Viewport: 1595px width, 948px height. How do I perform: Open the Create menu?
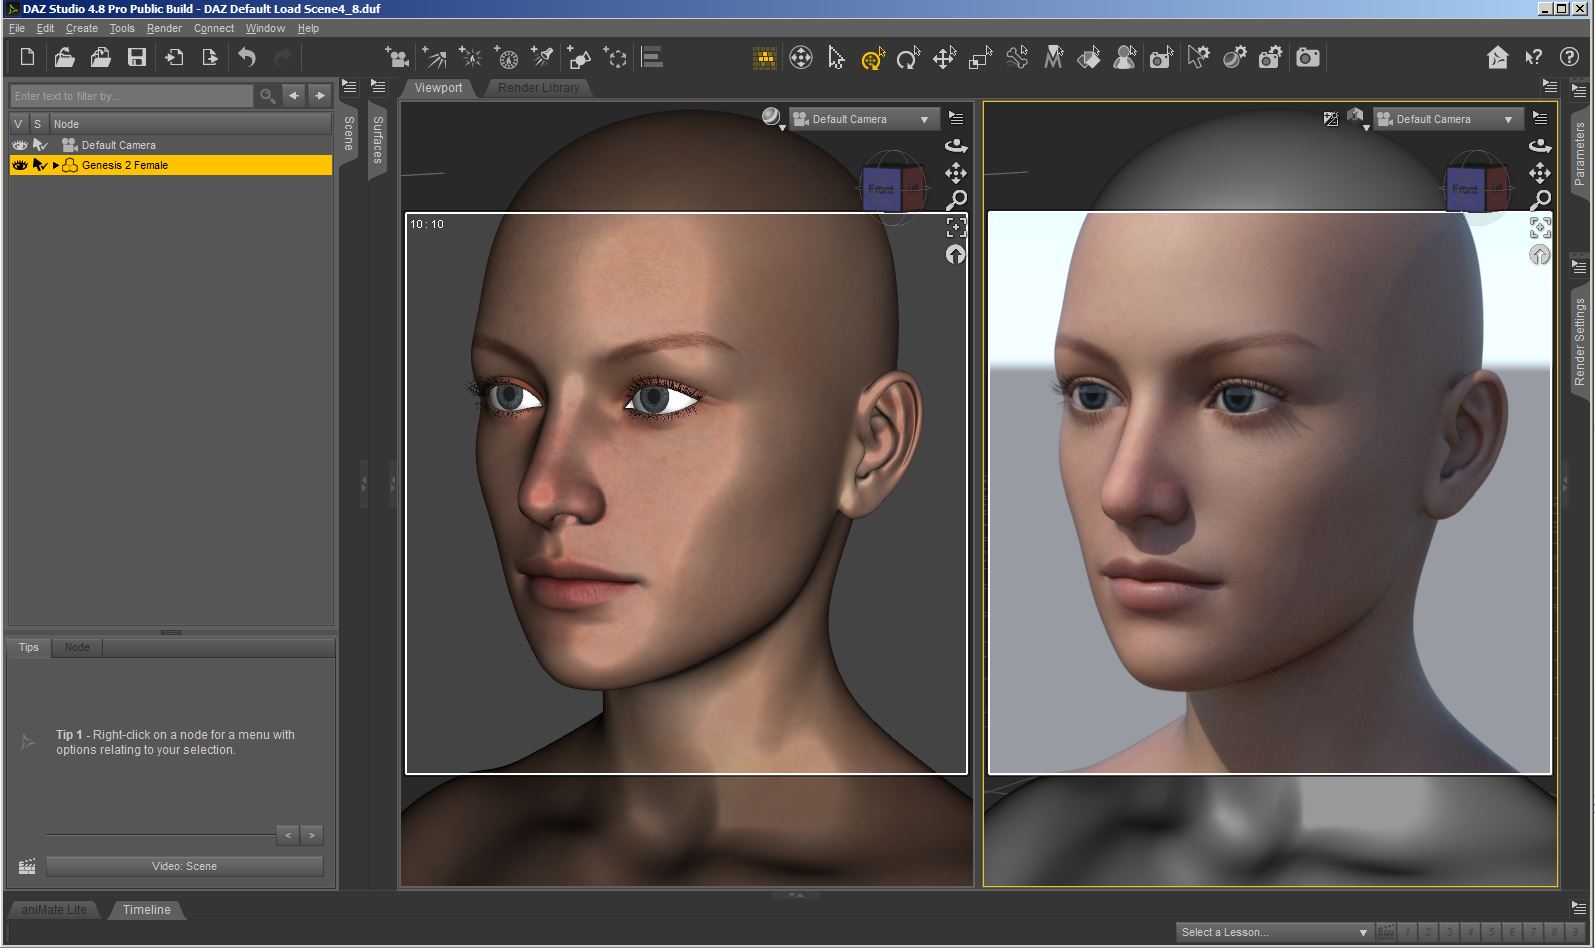[x=82, y=28]
